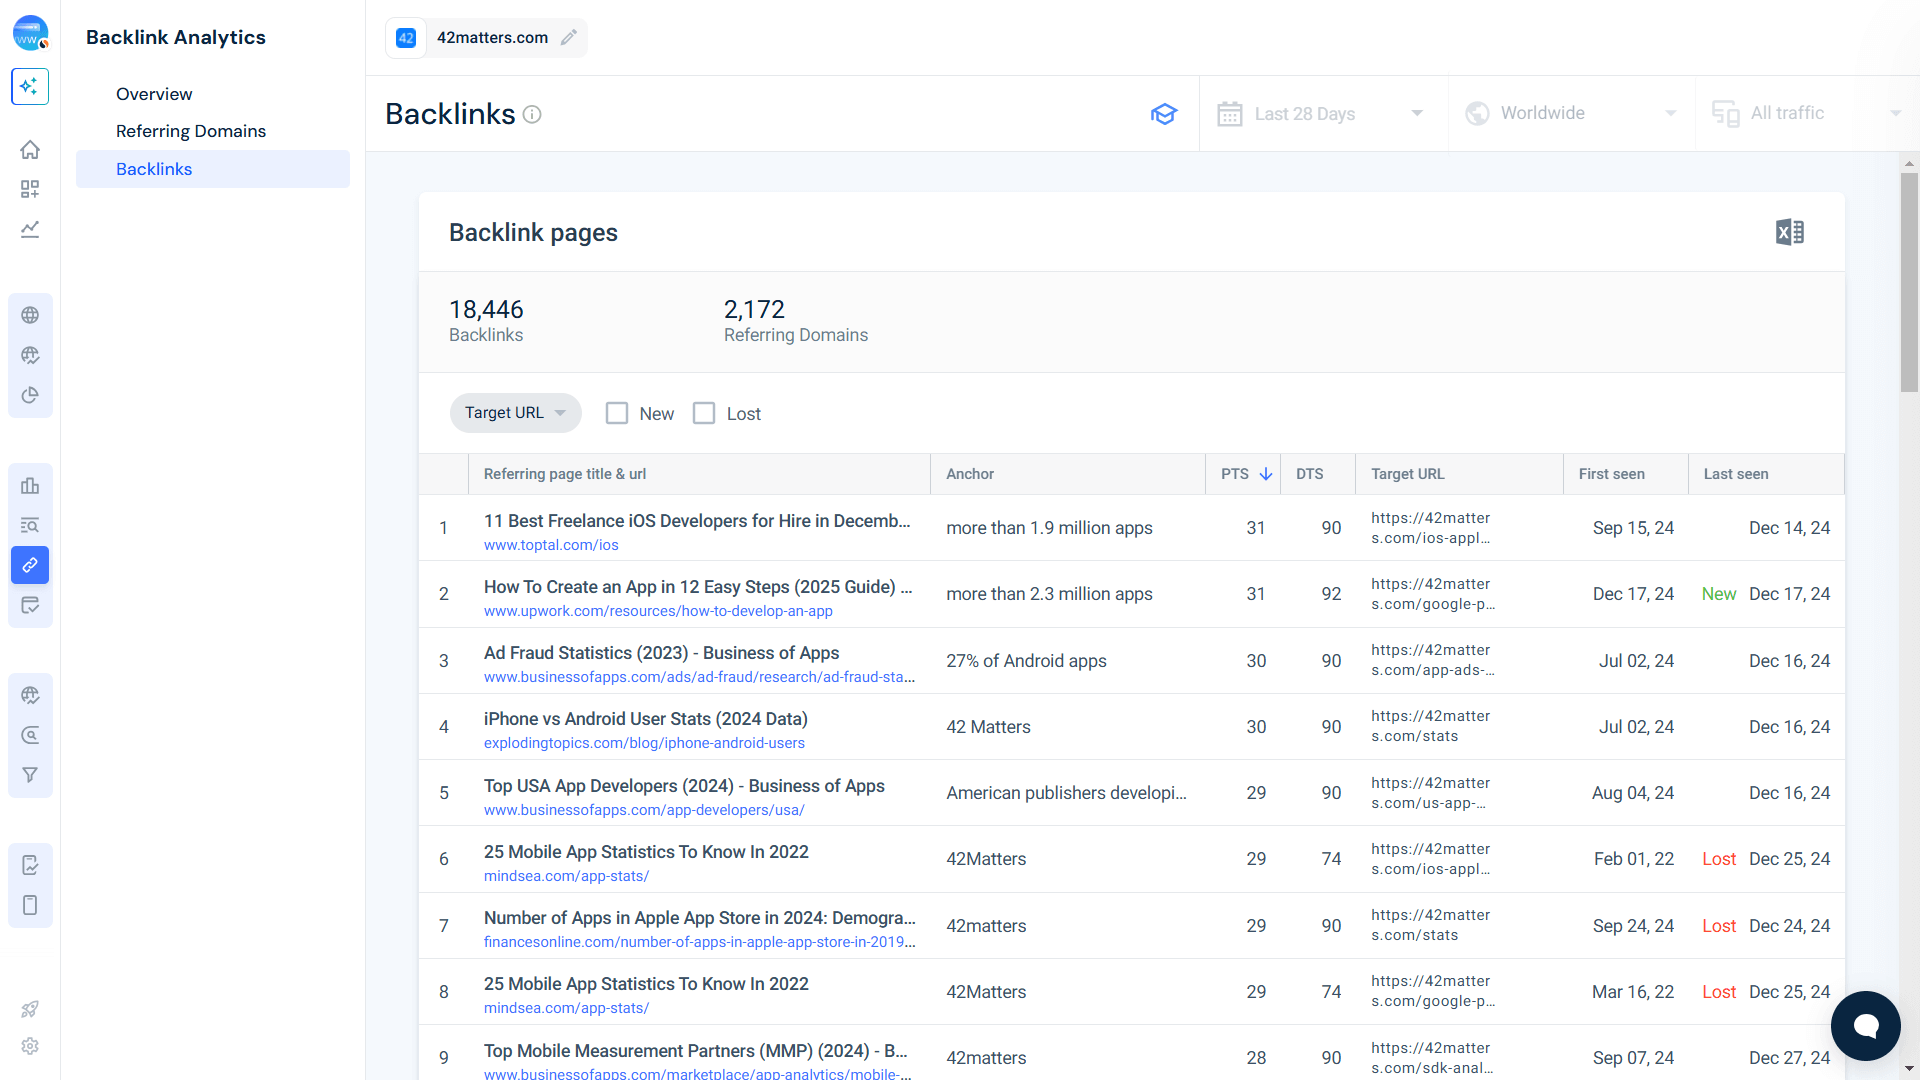Check the Lost backlinks checkbox
This screenshot has height=1080, width=1920.
click(x=704, y=413)
